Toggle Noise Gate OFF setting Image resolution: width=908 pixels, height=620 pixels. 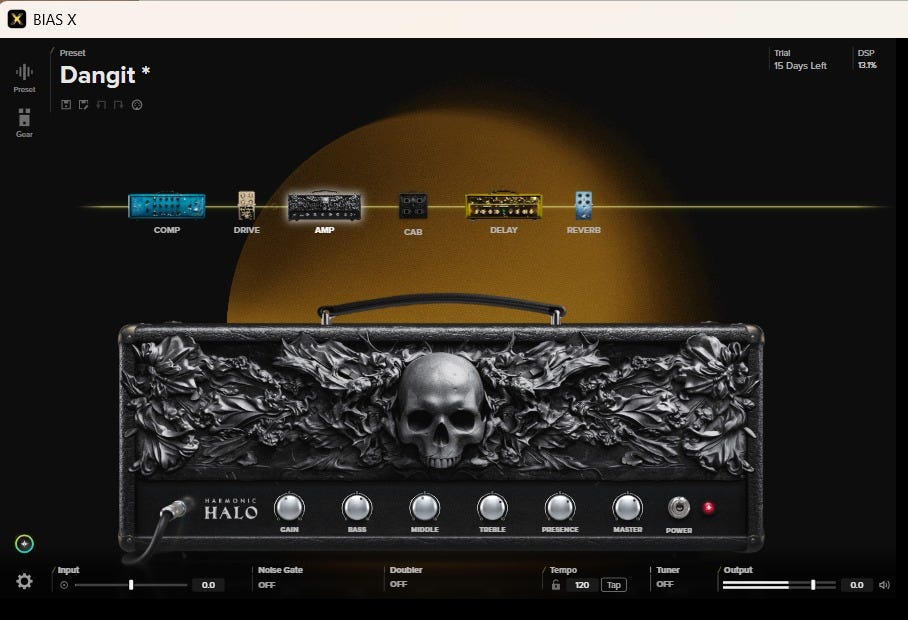(x=266, y=585)
